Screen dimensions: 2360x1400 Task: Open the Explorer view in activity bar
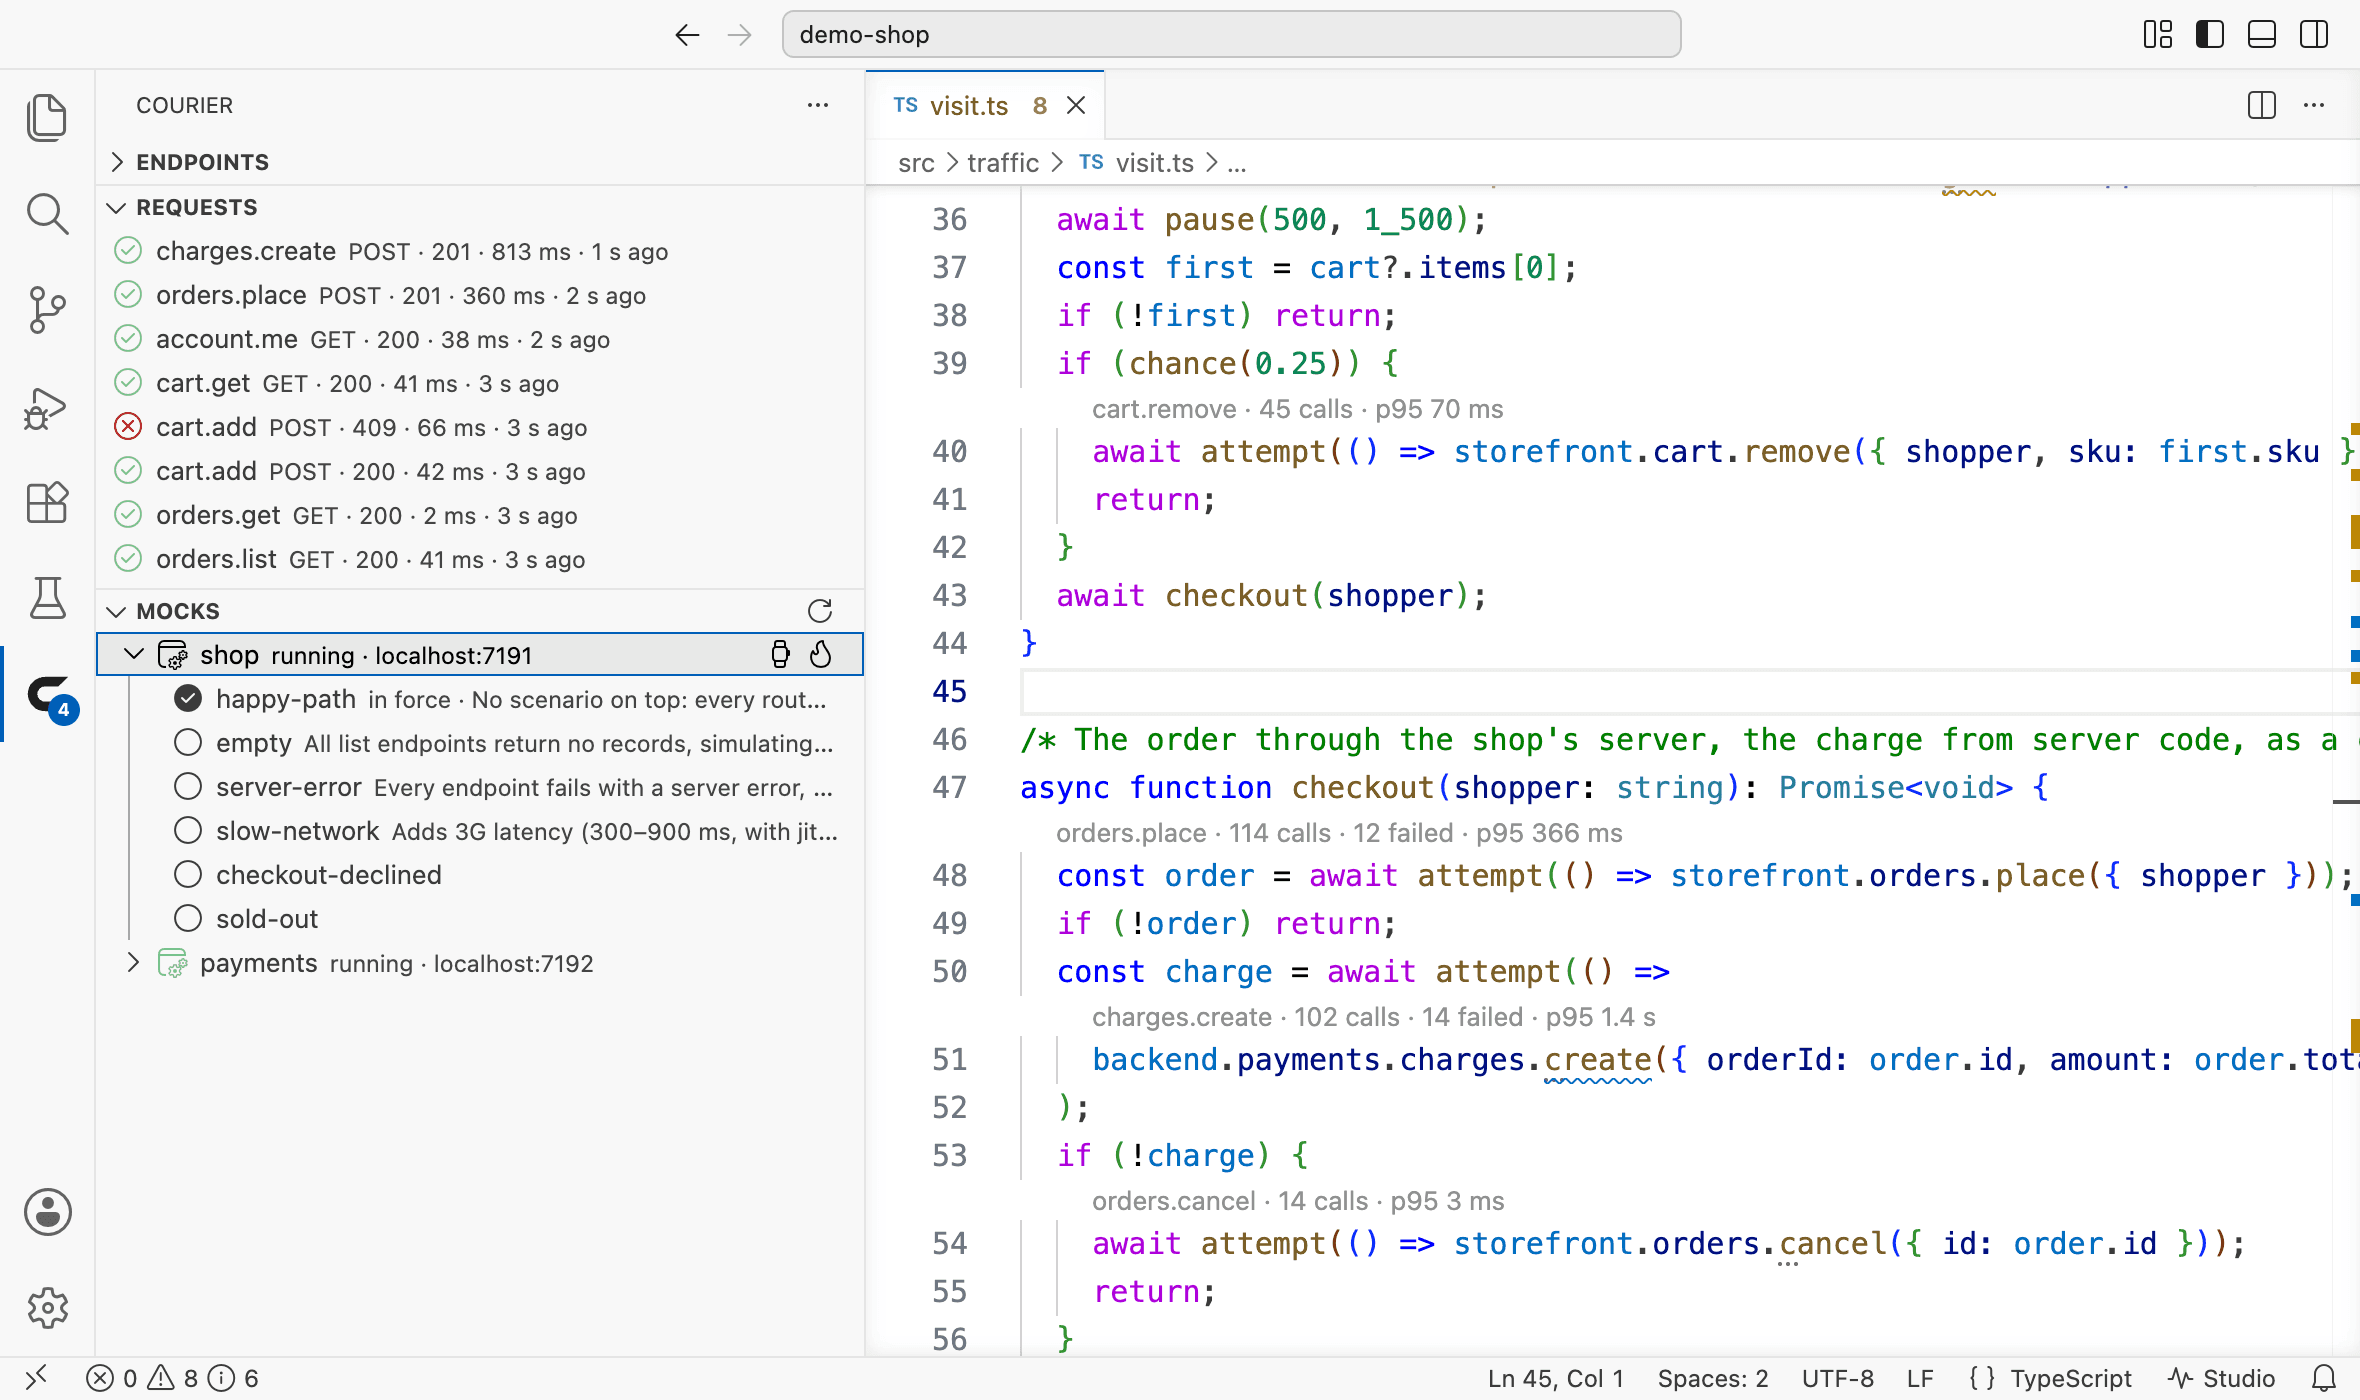coord(47,117)
